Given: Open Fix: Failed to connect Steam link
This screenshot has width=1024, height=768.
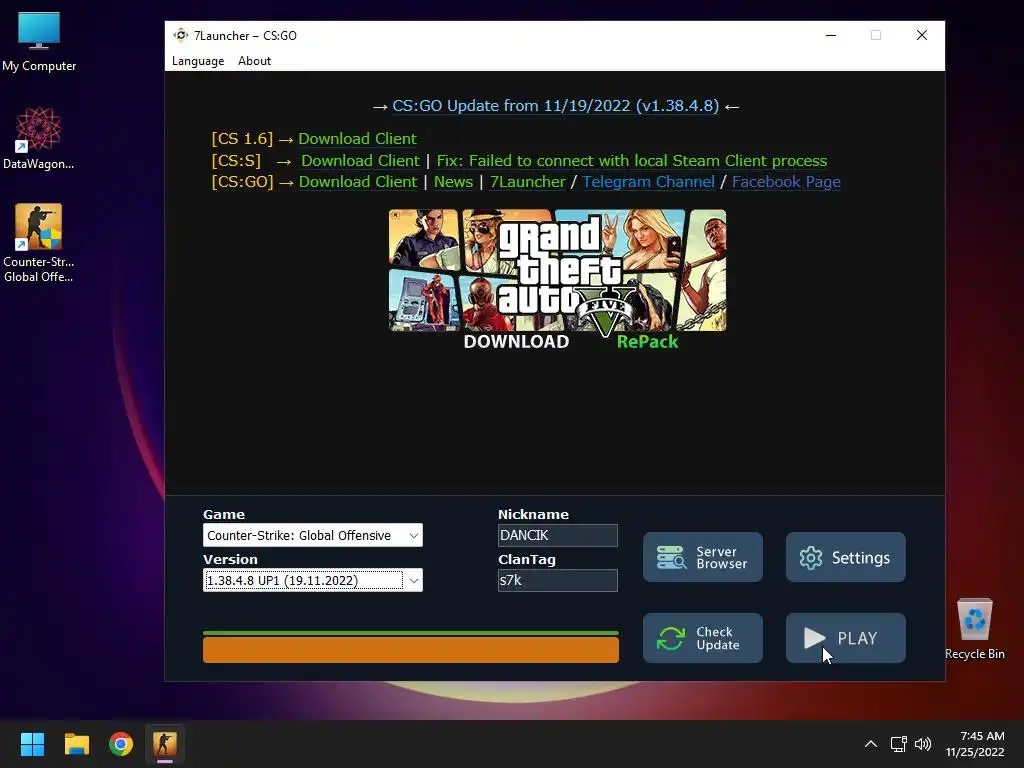Looking at the screenshot, I should point(632,161).
